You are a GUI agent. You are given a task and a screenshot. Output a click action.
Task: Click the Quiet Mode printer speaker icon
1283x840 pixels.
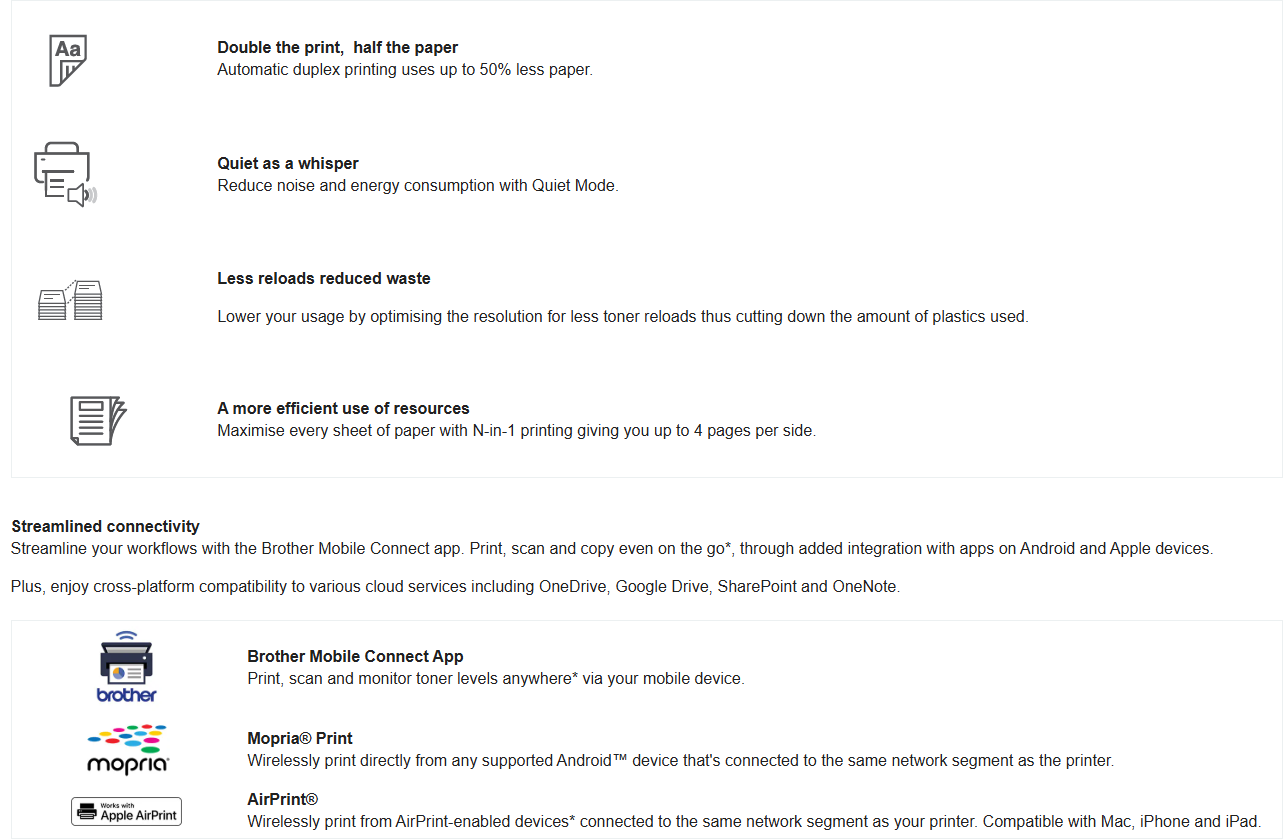(65, 174)
